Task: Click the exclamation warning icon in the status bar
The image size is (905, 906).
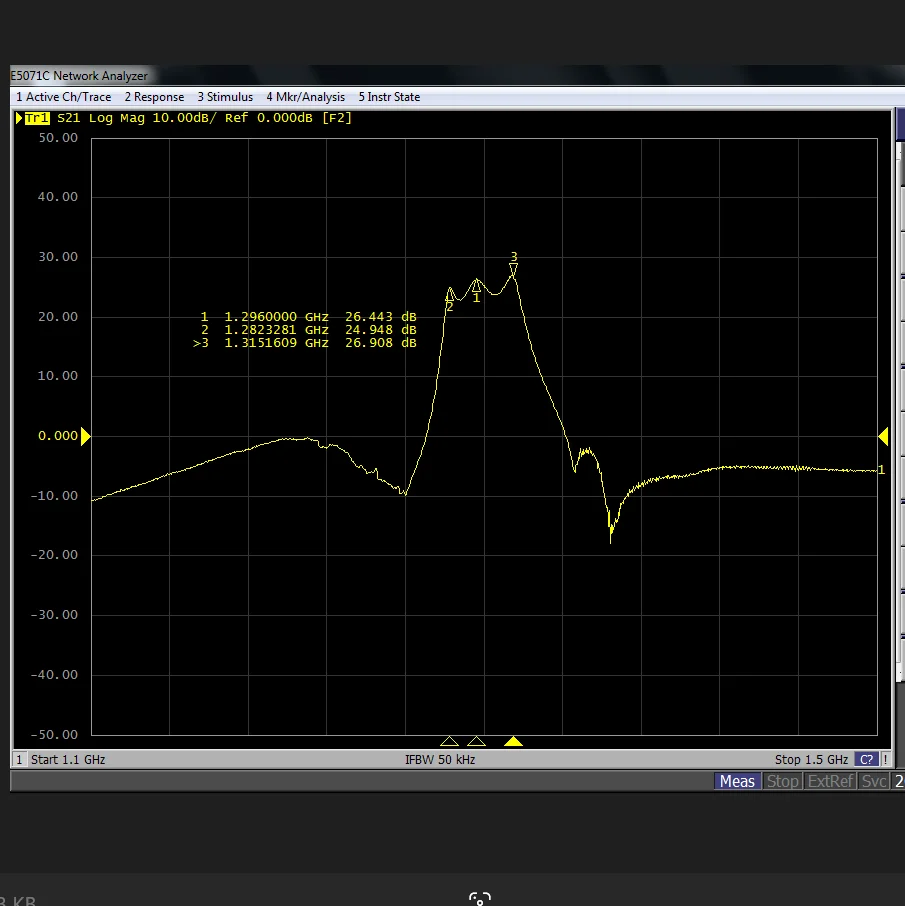Action: pos(885,759)
